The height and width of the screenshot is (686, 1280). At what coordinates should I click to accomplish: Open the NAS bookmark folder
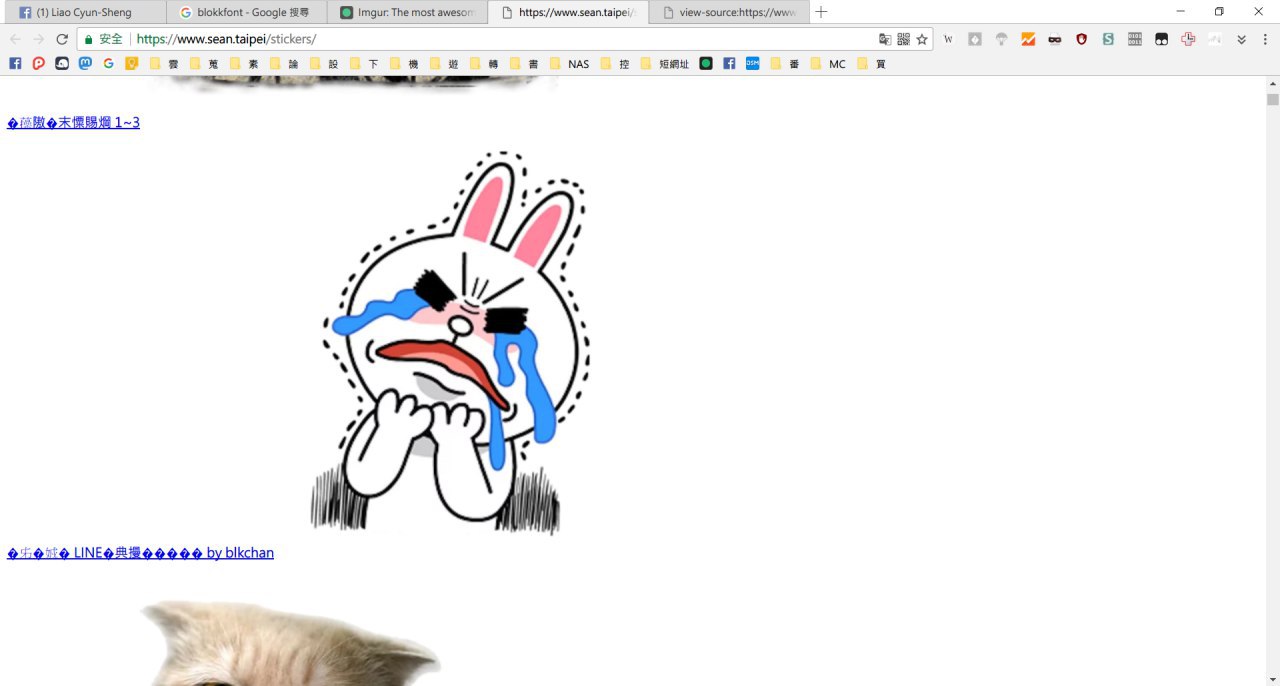(x=569, y=64)
